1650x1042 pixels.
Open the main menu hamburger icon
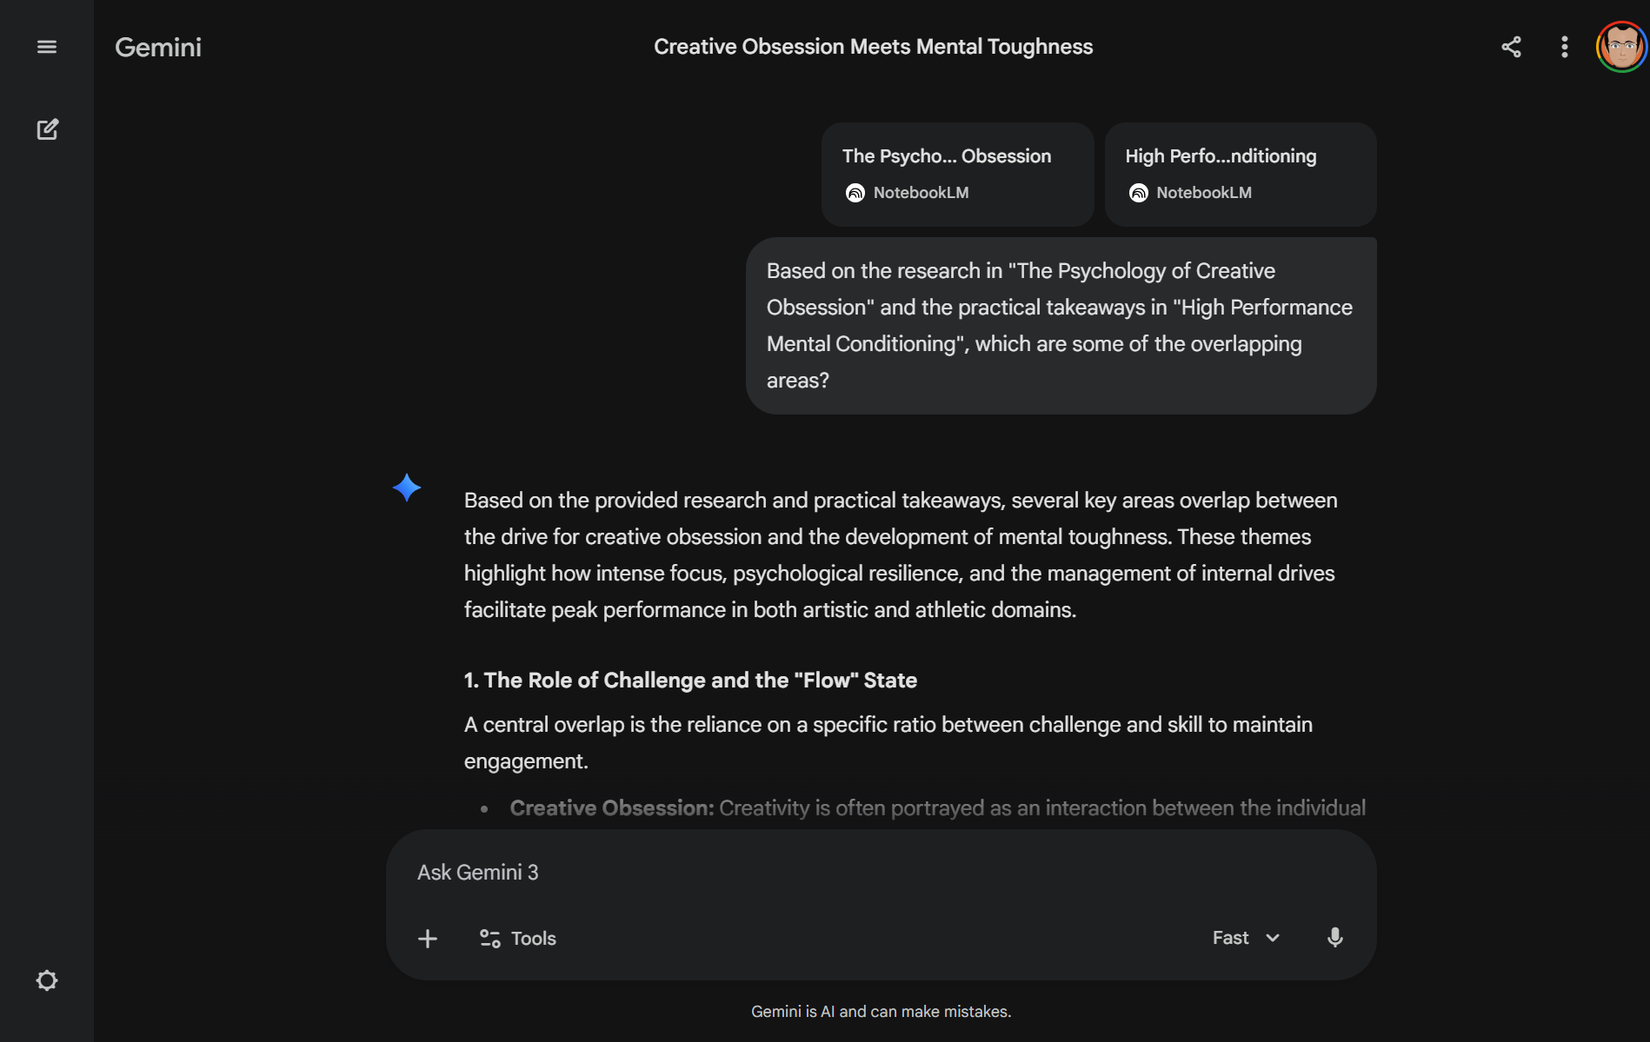tap(47, 47)
